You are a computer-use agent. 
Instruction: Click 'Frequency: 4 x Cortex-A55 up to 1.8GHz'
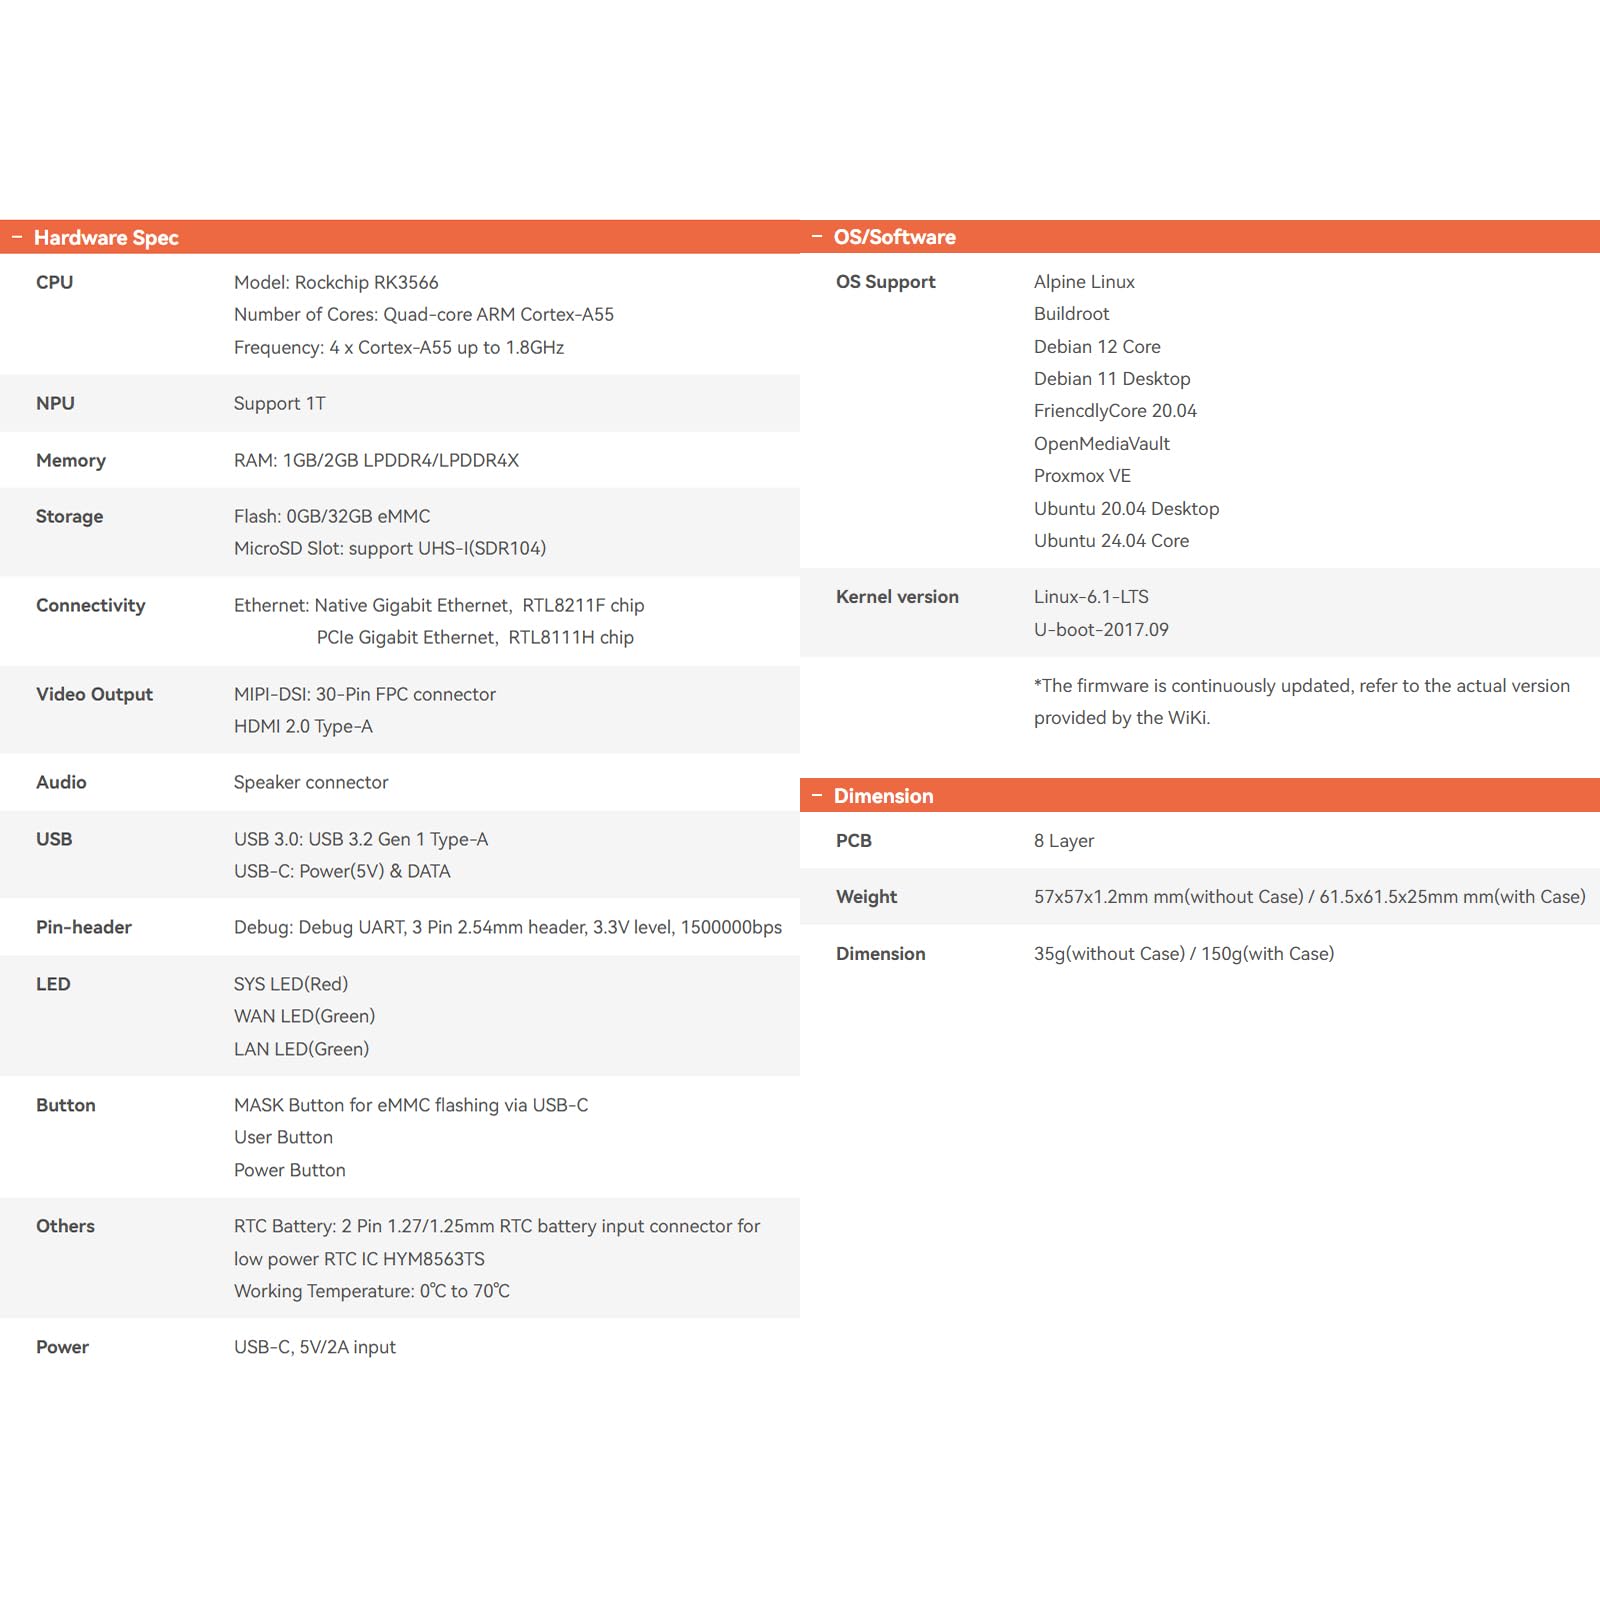399,347
